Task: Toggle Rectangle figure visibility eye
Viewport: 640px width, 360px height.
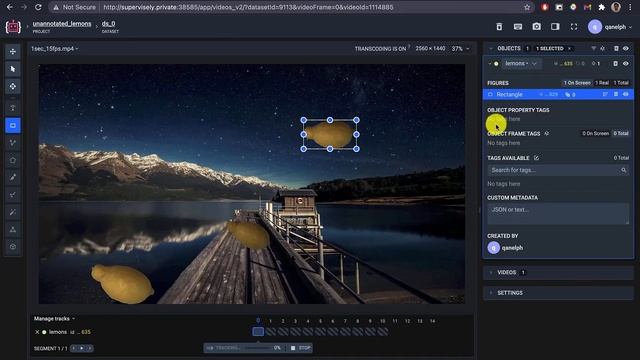Action: [626, 94]
